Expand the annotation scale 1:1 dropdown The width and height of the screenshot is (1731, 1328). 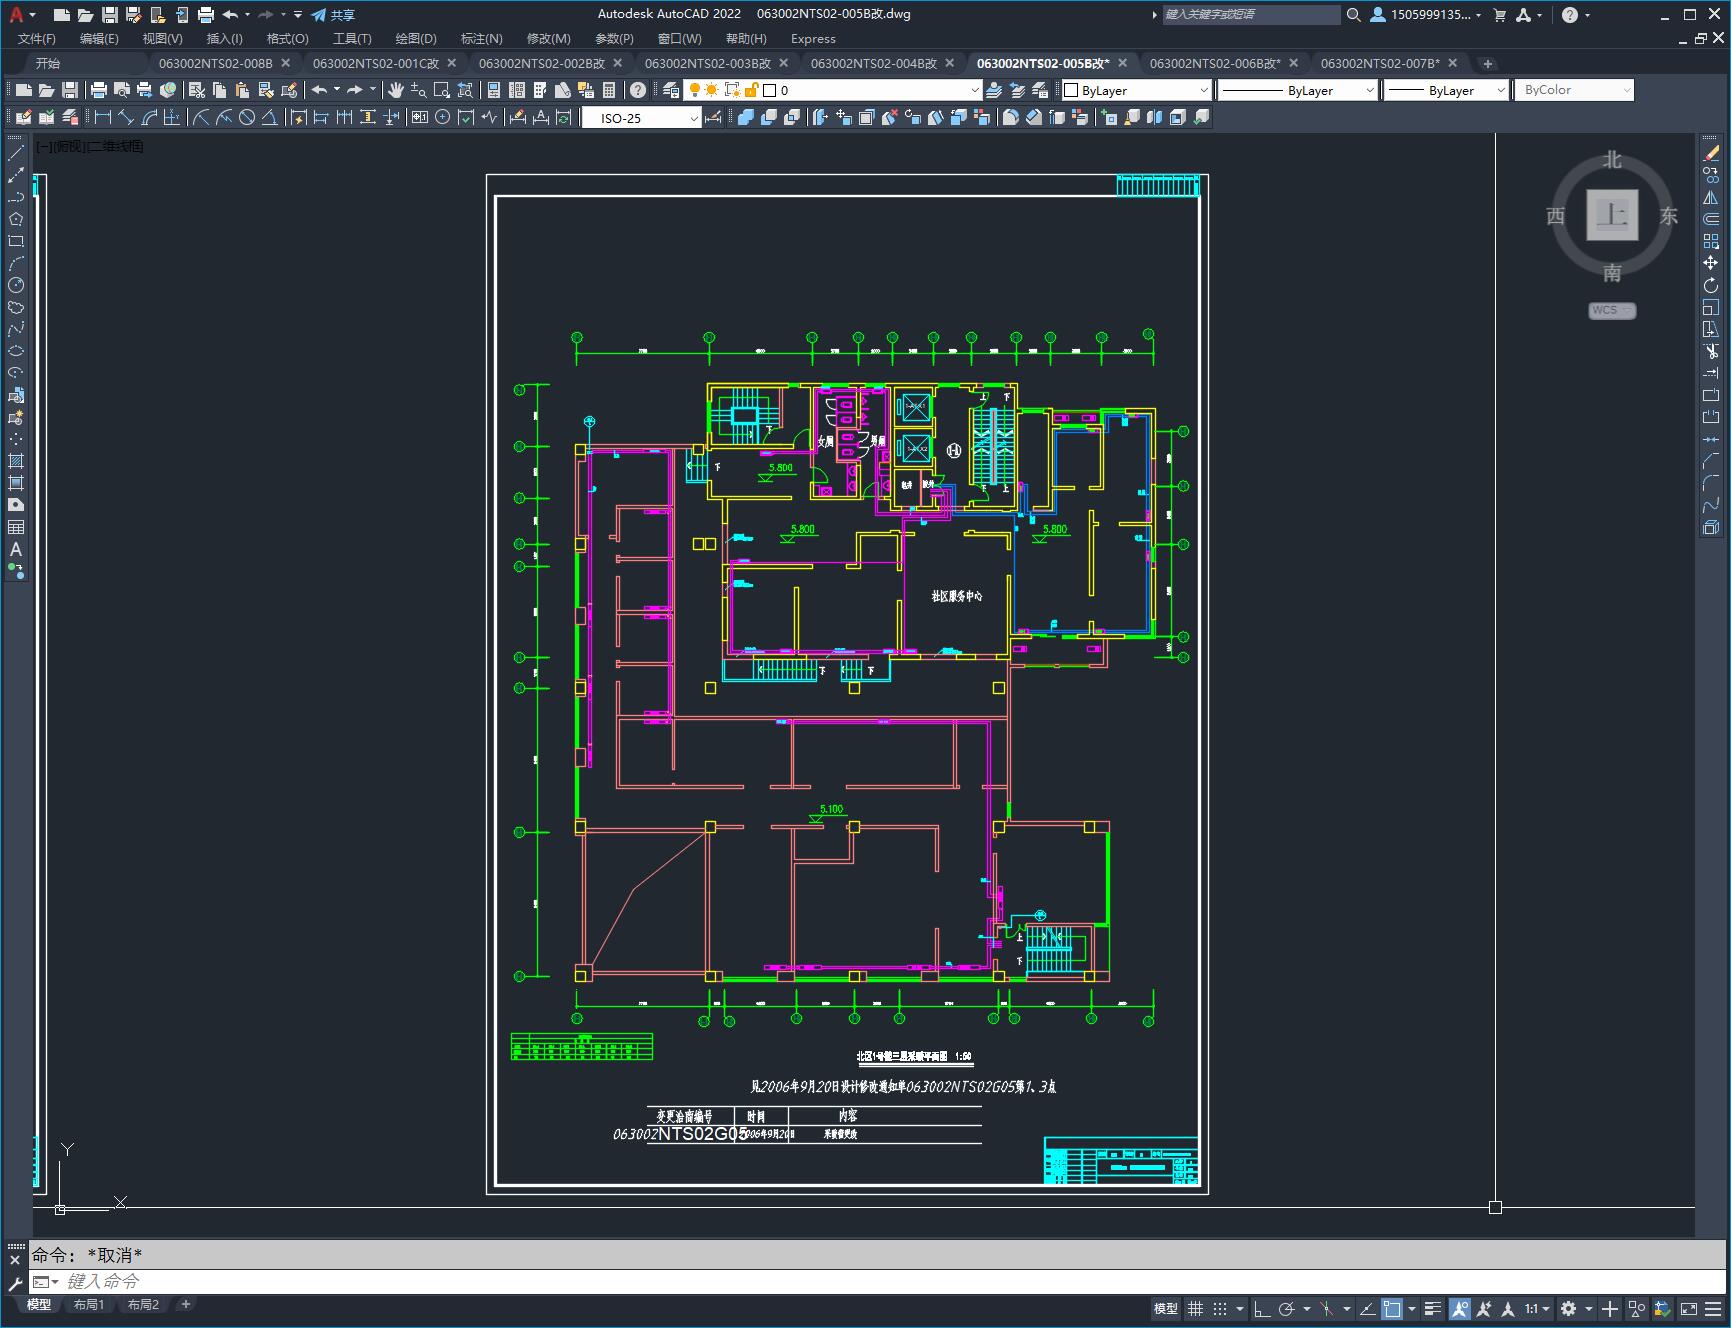pos(1537,1308)
